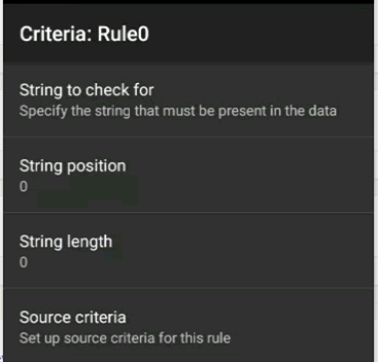Image resolution: width=378 pixels, height=362 pixels.
Task: Click the word 'Rule0' in the header
Action: click(x=123, y=34)
